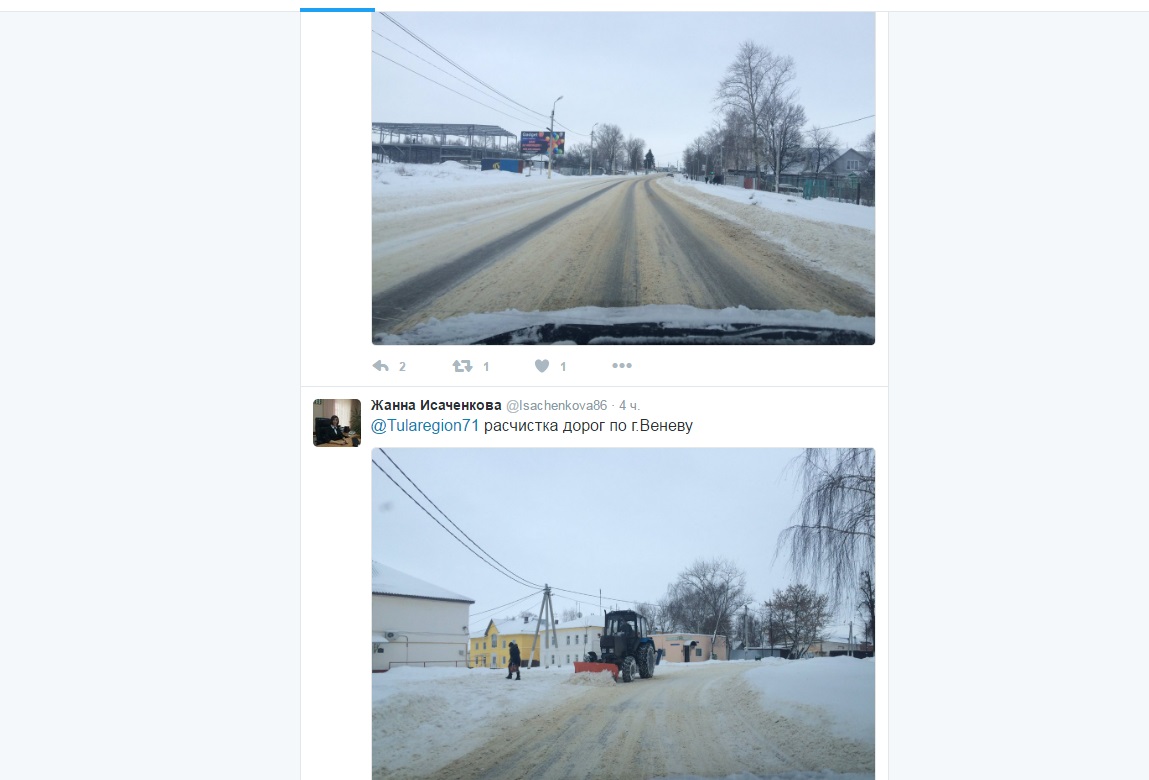
Task: Click the separator dot before the timestamp
Action: [613, 405]
